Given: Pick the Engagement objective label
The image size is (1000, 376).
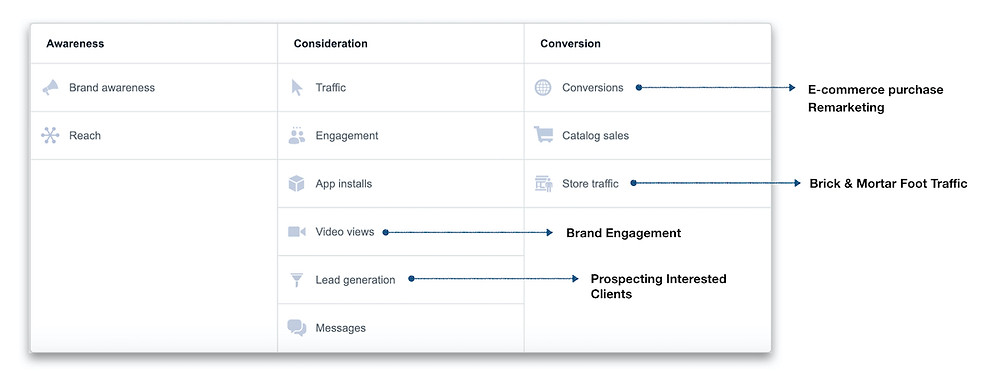Looking at the screenshot, I should point(346,136).
